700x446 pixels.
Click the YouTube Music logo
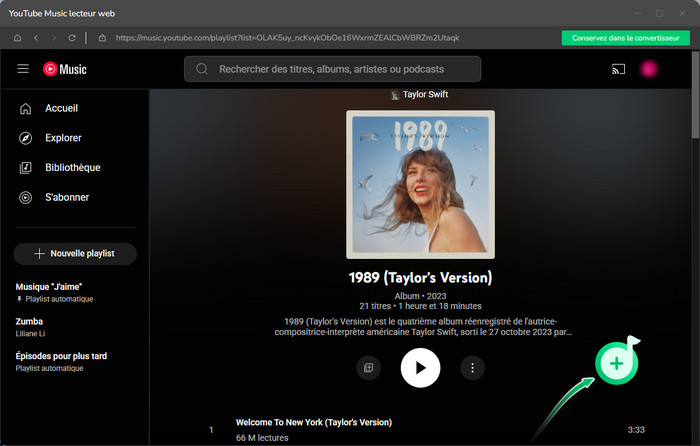coord(65,69)
